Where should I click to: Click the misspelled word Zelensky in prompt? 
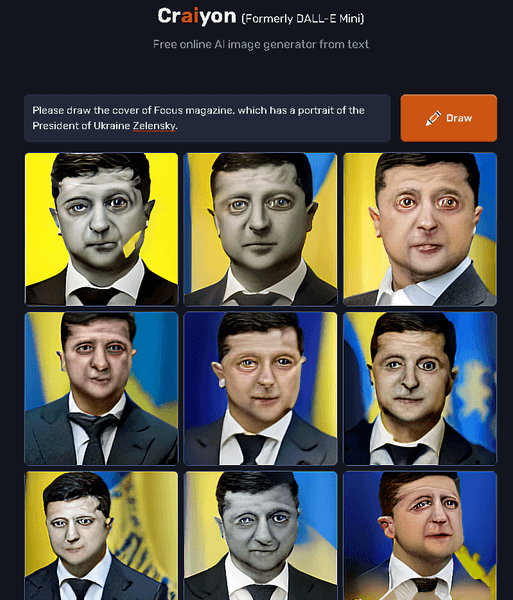154,126
